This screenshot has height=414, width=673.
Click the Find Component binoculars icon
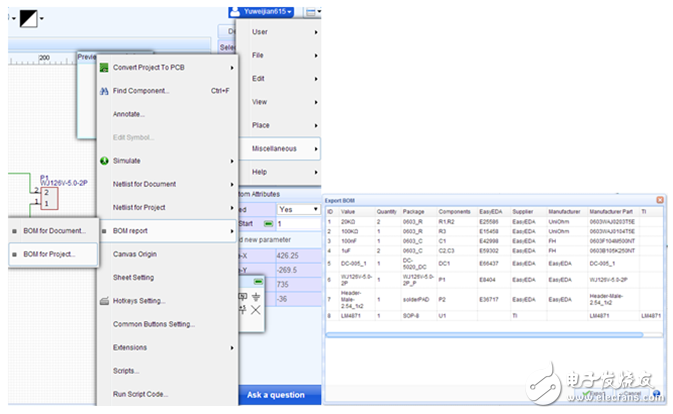[x=104, y=91]
